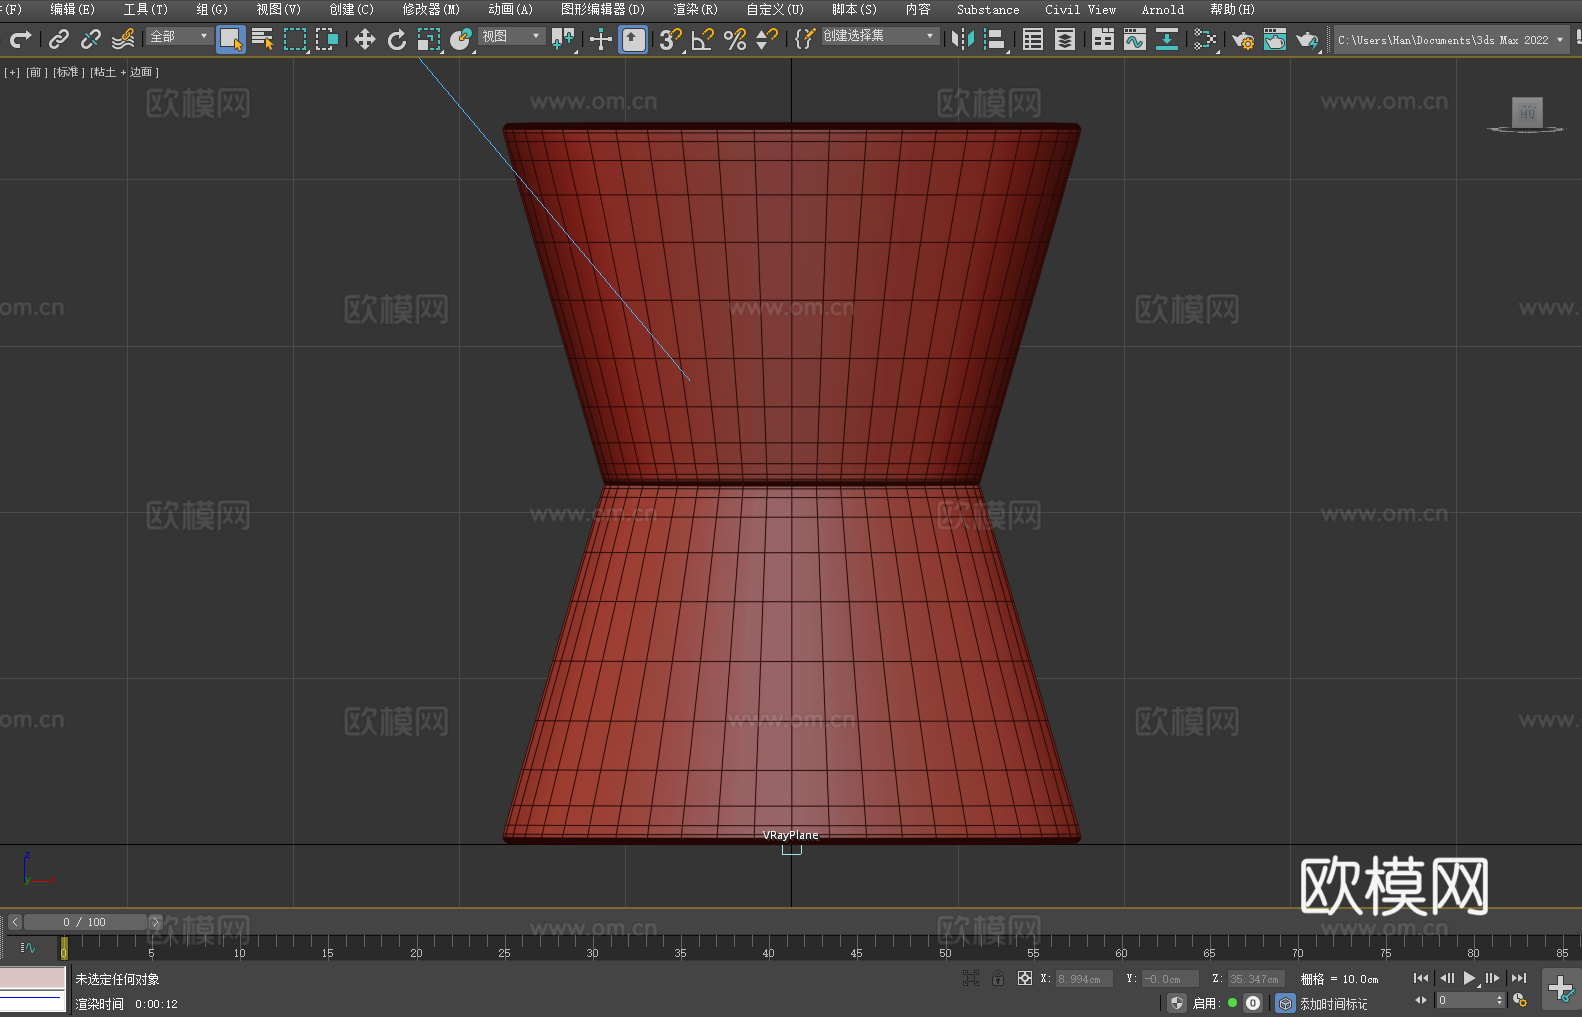This screenshot has height=1017, width=1582.
Task: Click the Use Pivot Point Center icon
Action: [563, 39]
